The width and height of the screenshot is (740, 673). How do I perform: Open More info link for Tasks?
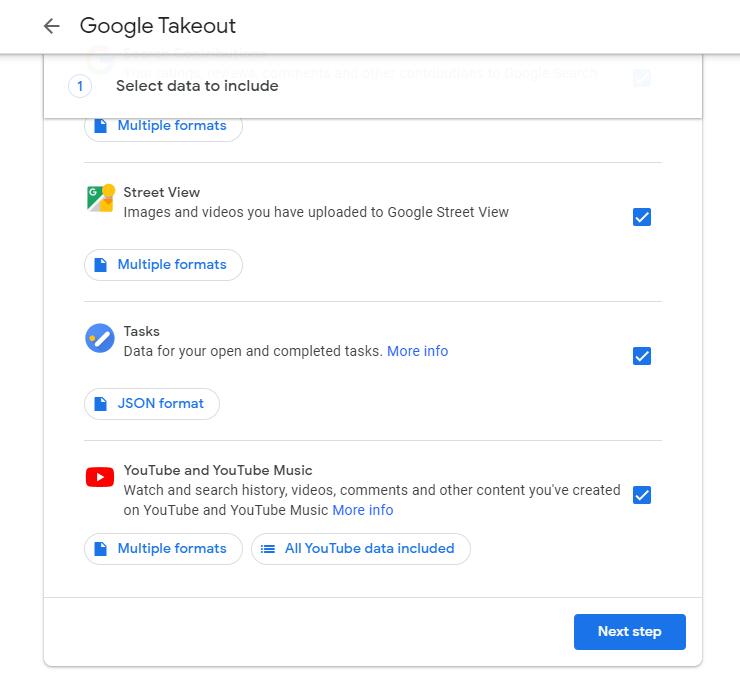[x=417, y=351]
